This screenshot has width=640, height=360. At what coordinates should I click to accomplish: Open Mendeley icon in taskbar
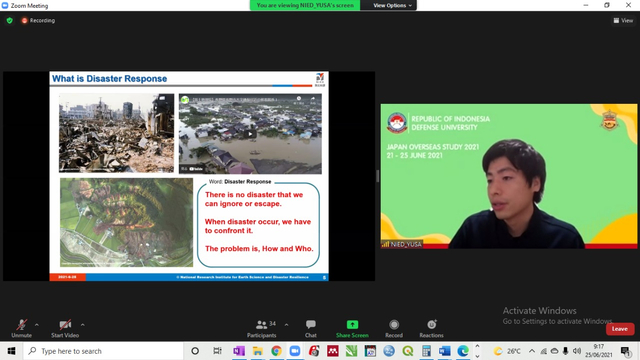coord(333,351)
